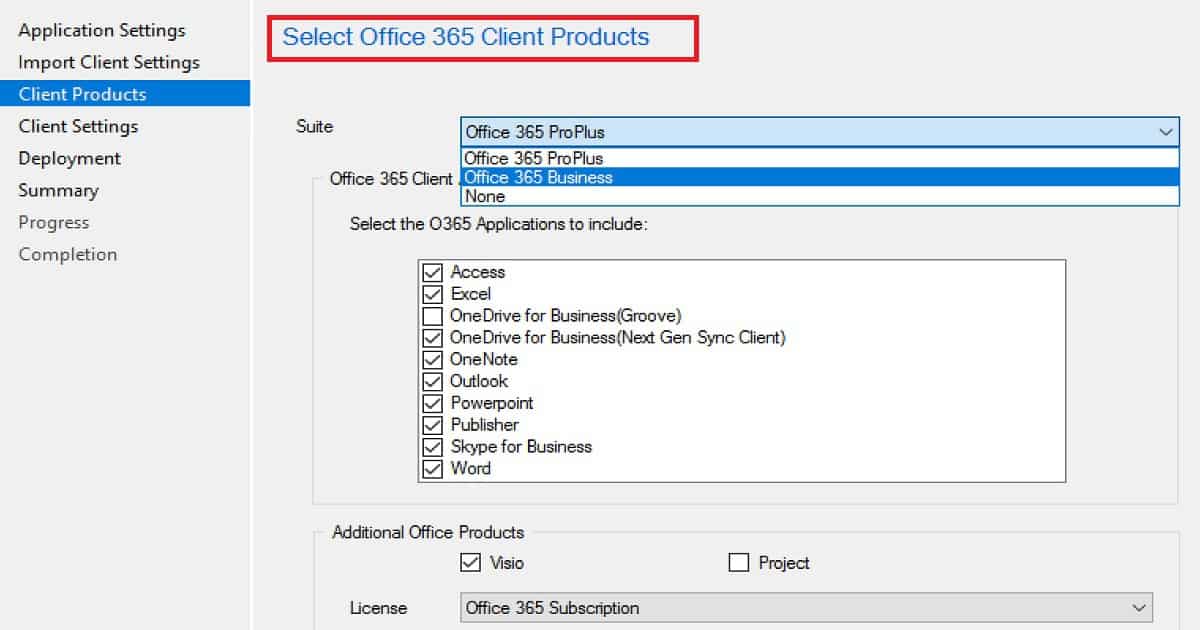
Task: Click the Progress step
Action: 54,222
